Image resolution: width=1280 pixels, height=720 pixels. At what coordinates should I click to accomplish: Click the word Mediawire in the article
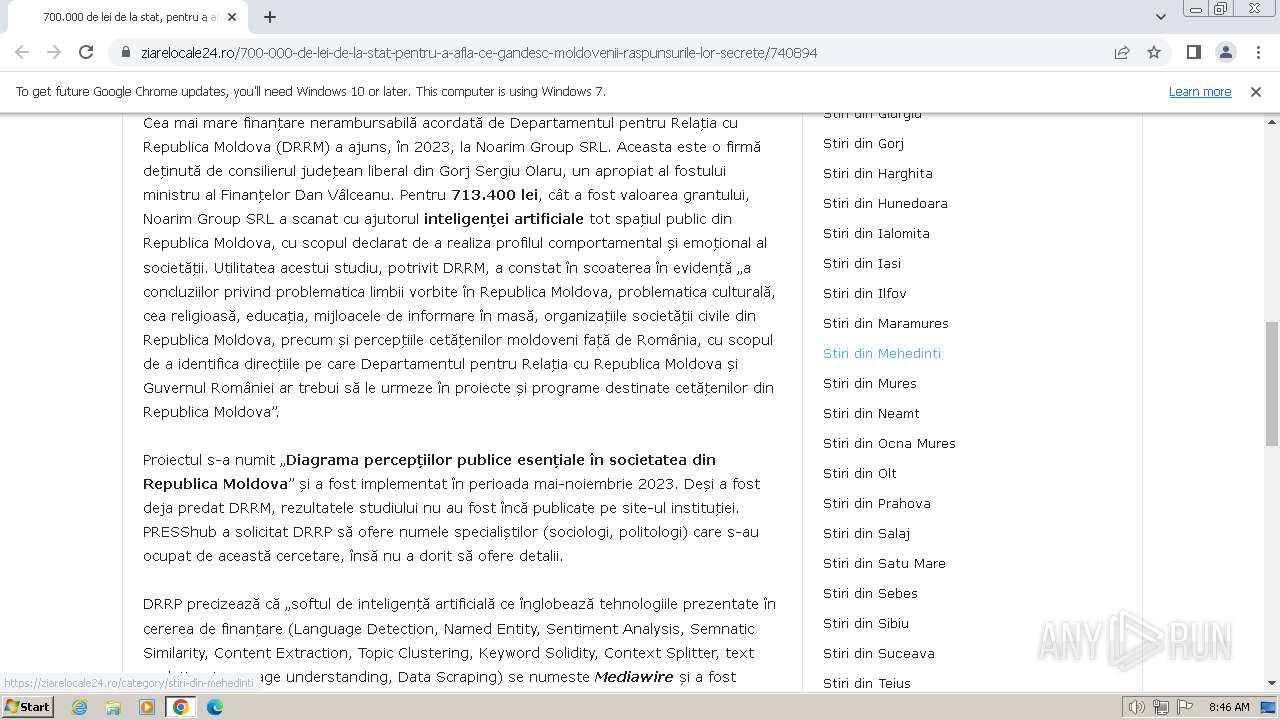[634, 677]
